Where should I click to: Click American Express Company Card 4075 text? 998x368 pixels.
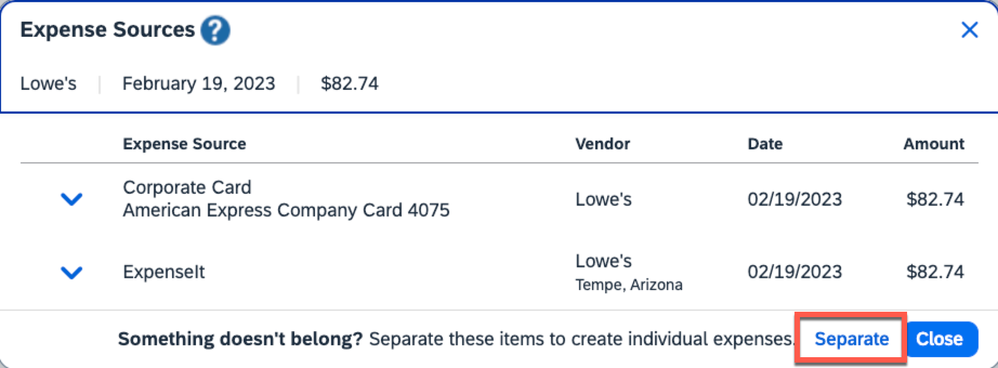pos(286,210)
